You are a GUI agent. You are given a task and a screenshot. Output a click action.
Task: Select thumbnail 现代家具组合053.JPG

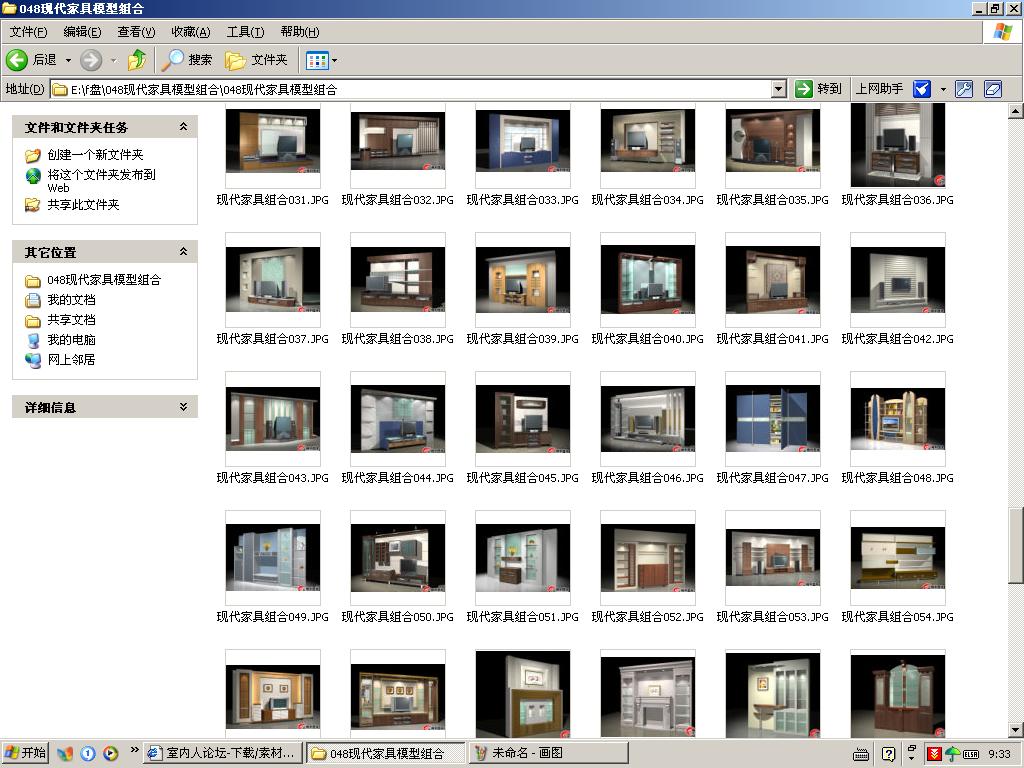click(x=773, y=558)
